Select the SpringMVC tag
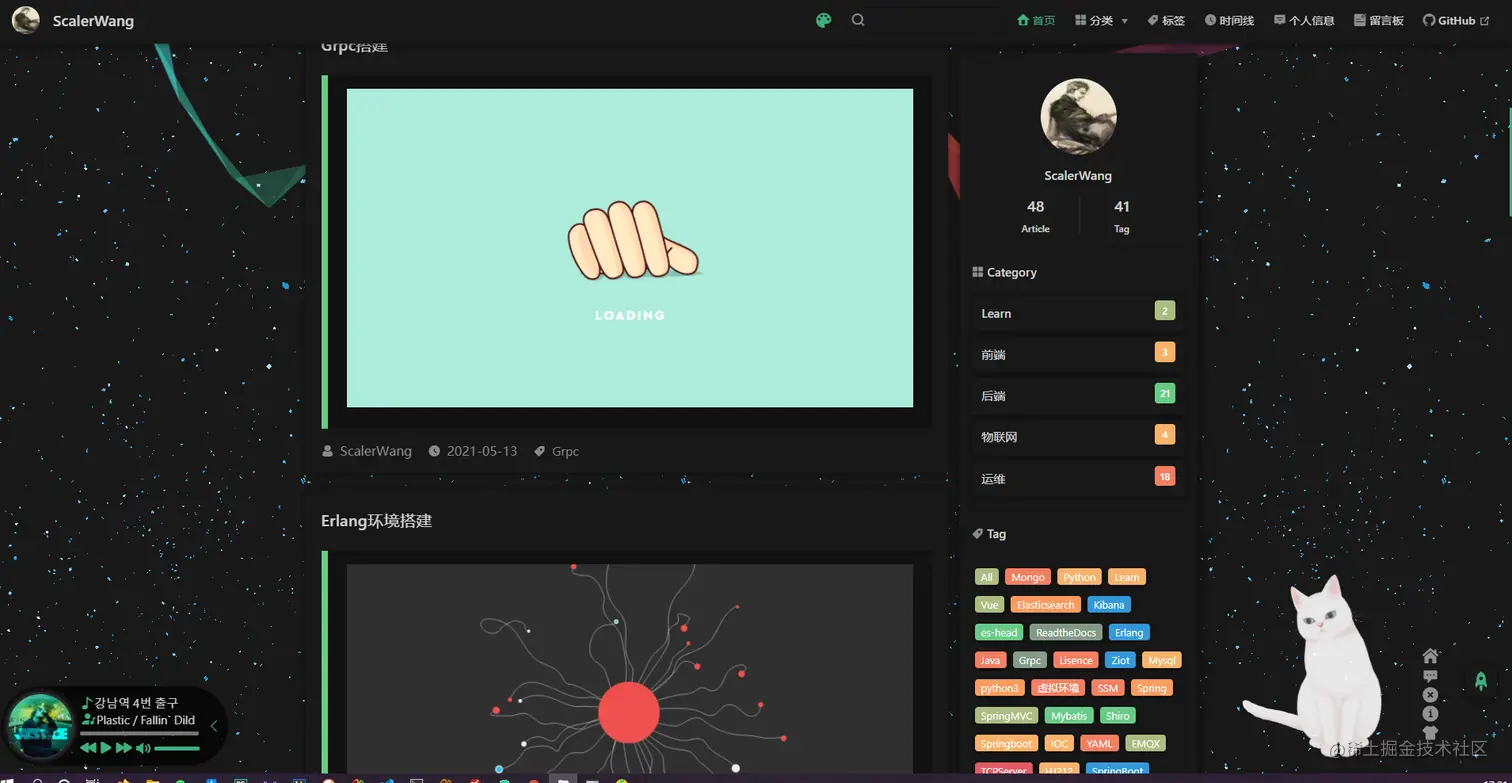The width and height of the screenshot is (1512, 783). [1007, 716]
